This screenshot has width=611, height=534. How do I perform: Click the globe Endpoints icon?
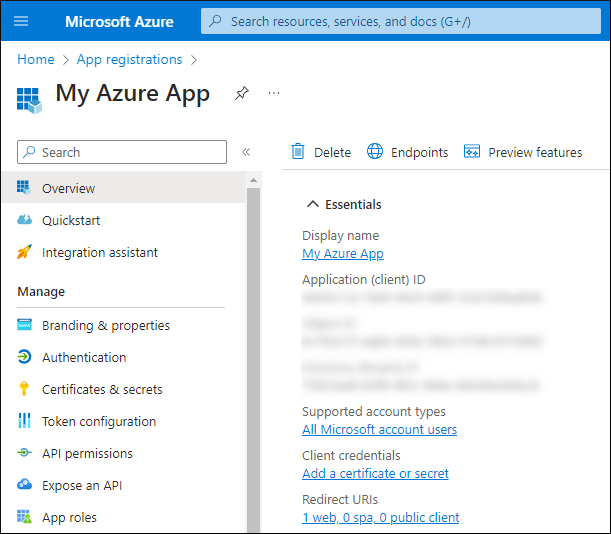(x=375, y=151)
